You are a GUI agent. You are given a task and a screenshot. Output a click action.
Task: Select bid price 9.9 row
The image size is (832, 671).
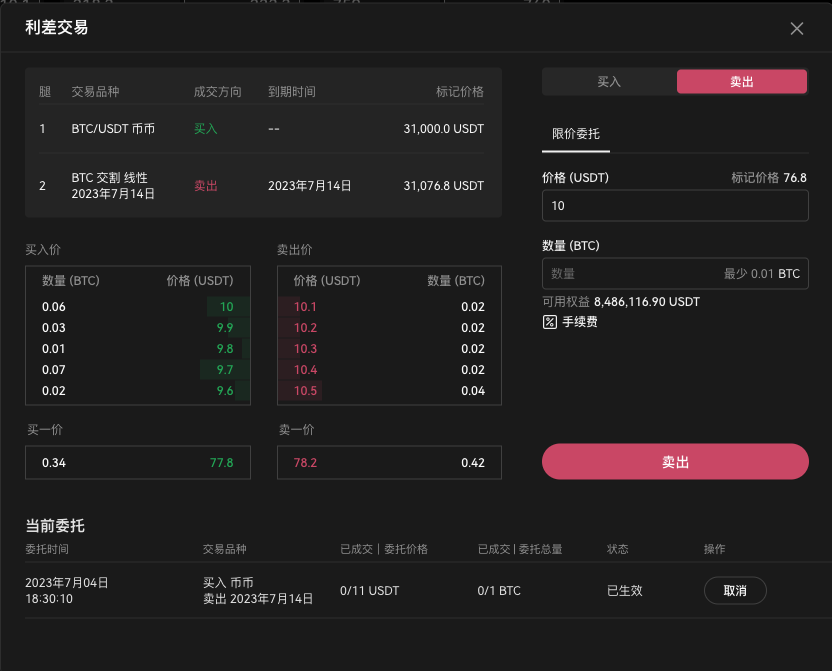point(225,328)
